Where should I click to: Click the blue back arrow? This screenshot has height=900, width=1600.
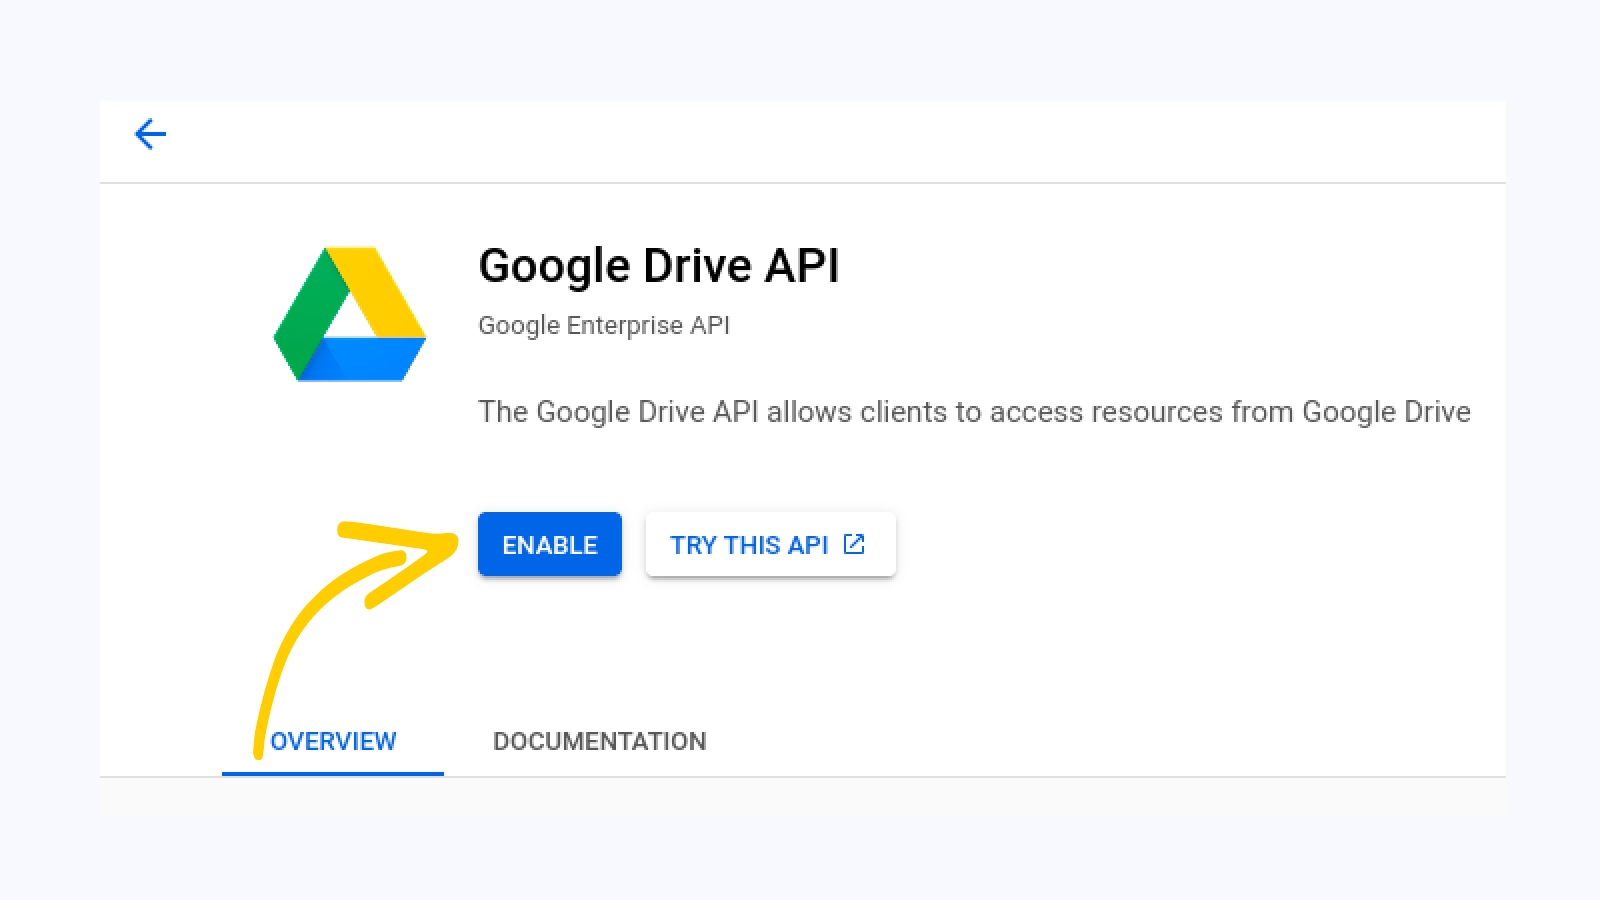150,134
